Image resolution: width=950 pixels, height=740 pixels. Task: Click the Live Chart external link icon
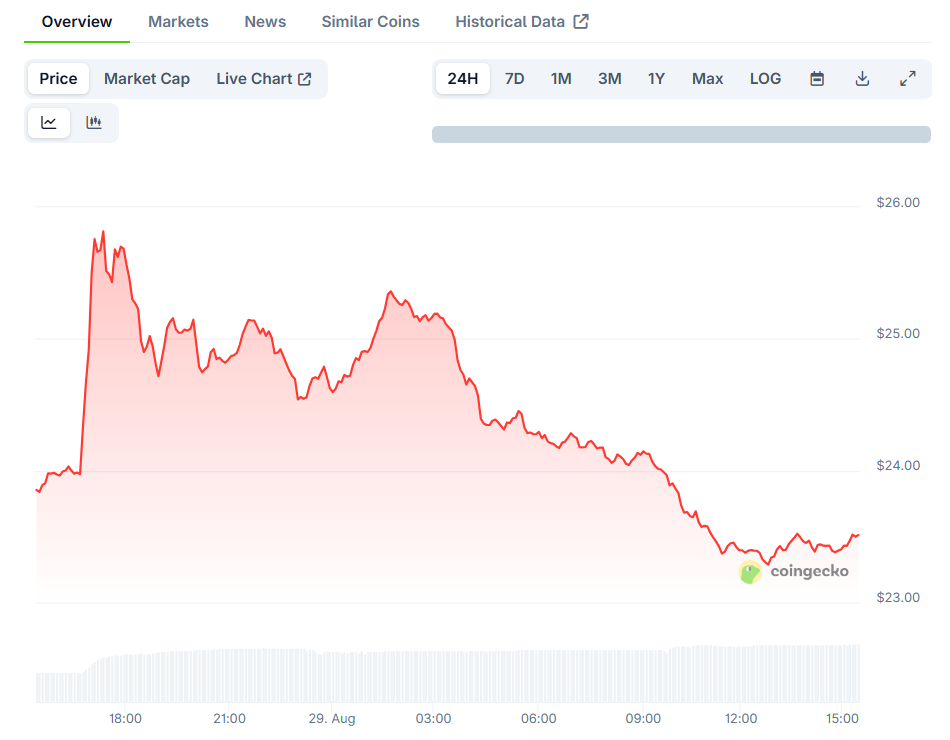305,79
